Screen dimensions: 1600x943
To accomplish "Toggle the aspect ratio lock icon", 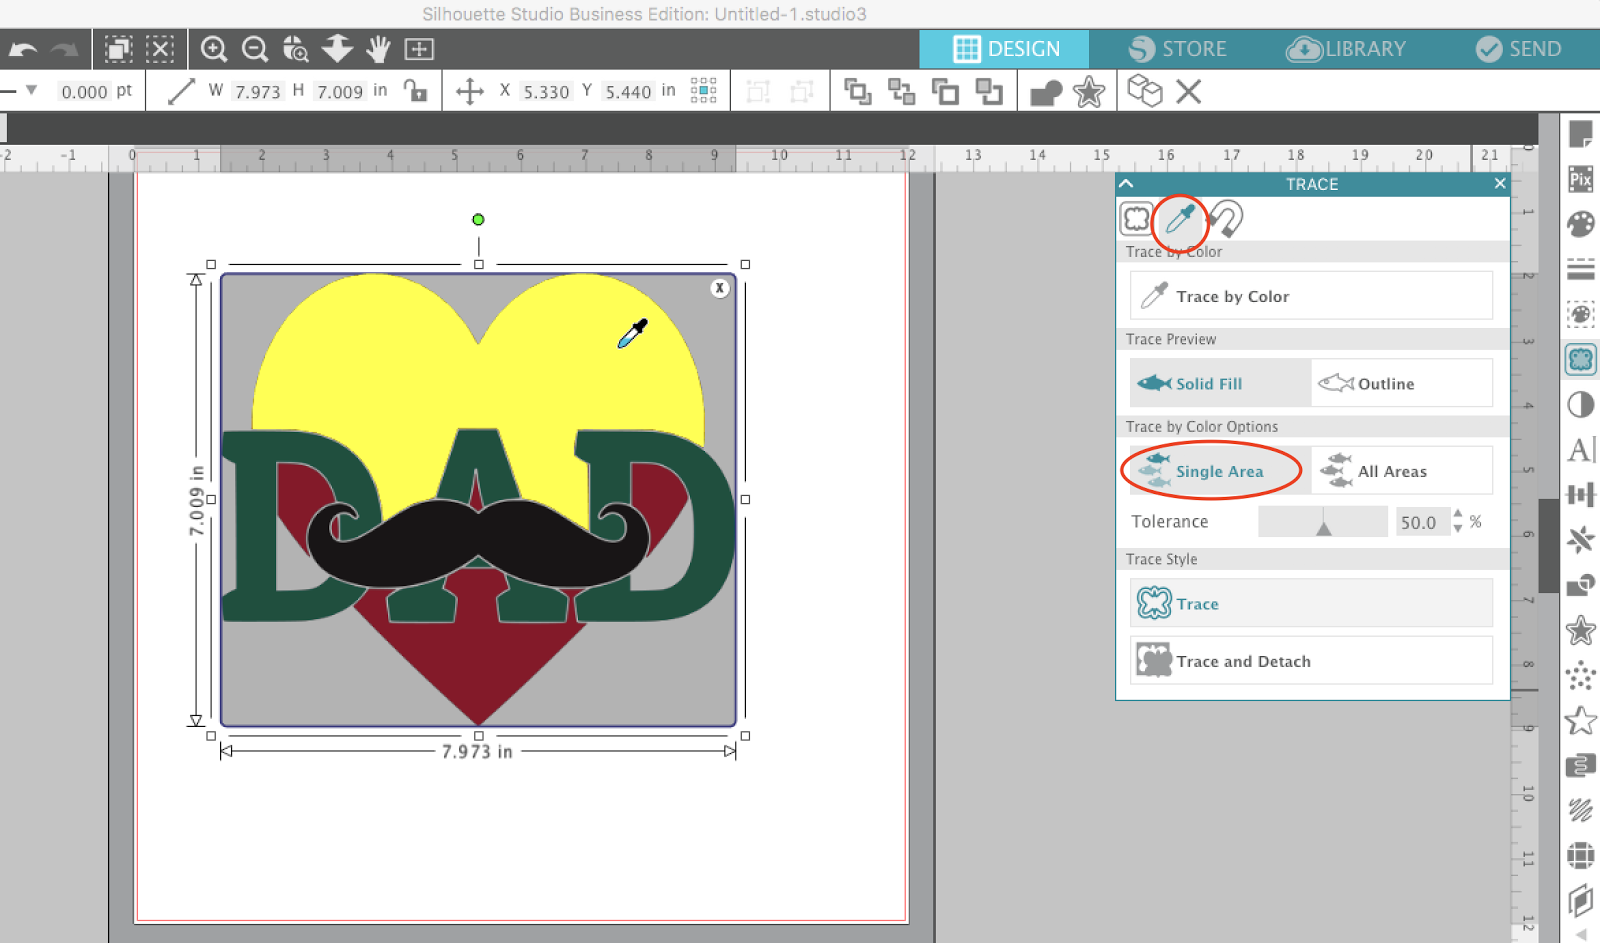I will 415,91.
